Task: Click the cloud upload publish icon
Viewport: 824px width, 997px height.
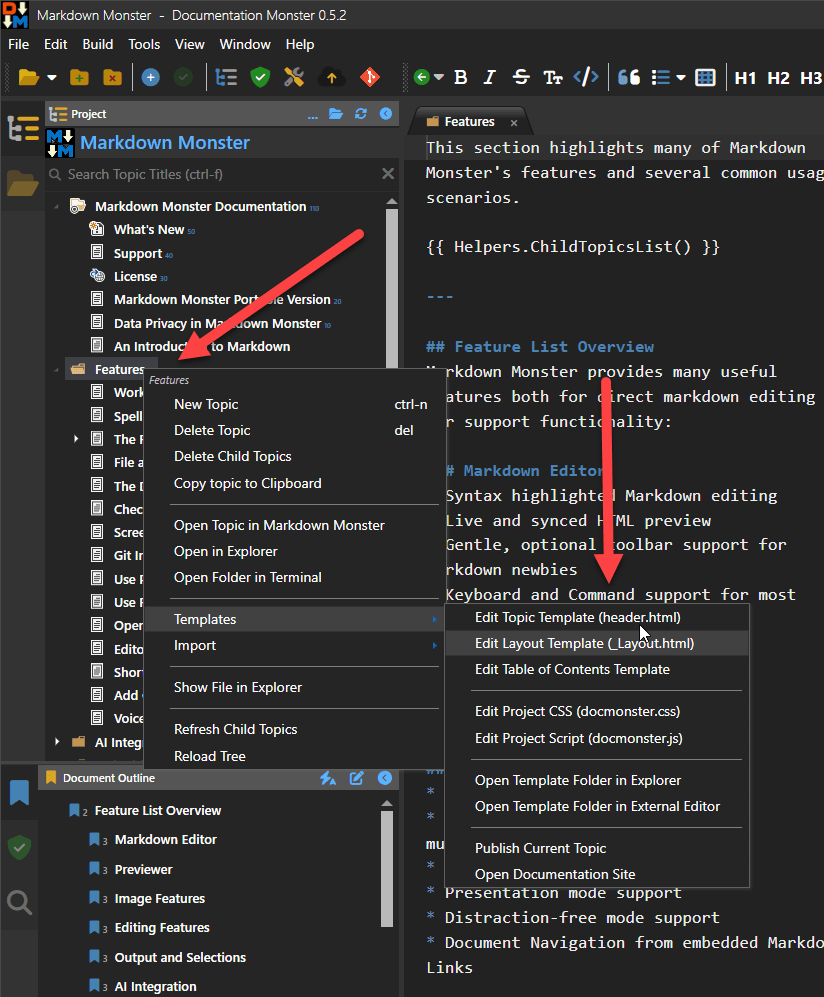Action: point(331,78)
